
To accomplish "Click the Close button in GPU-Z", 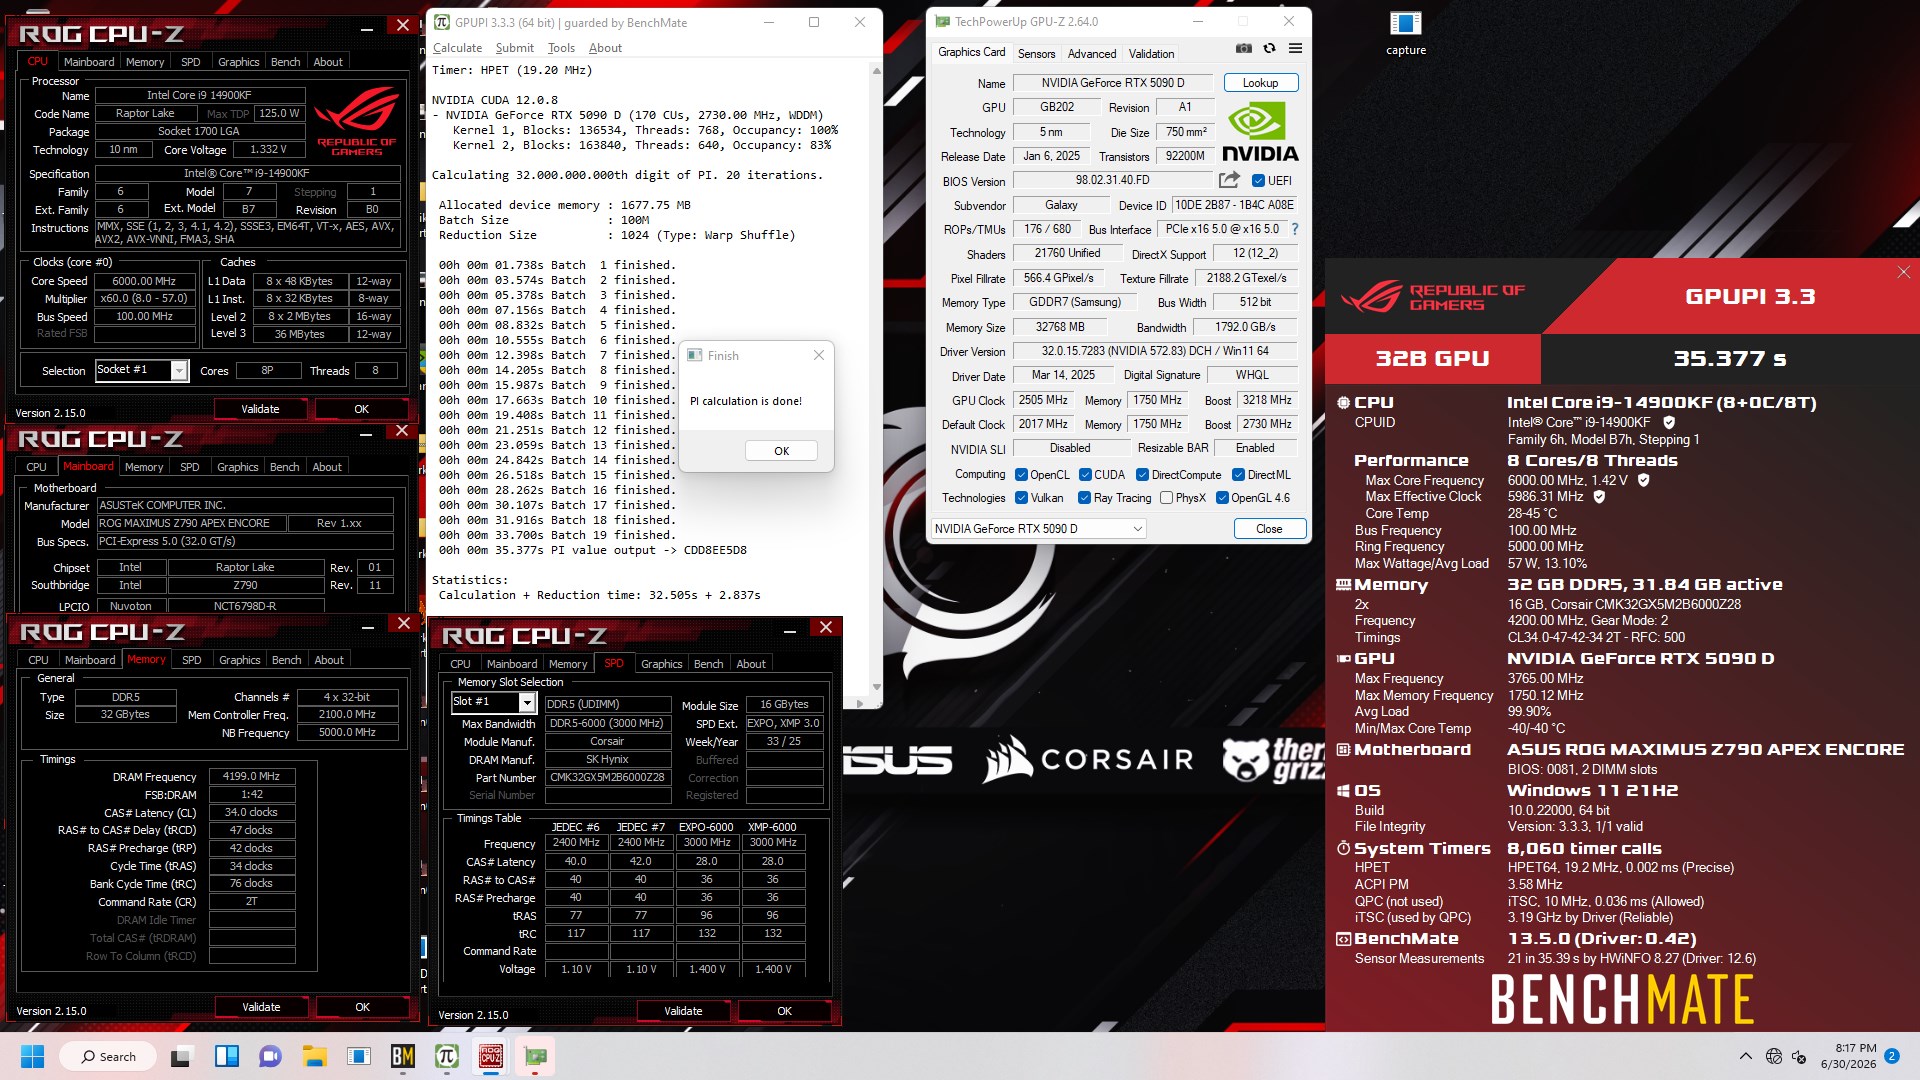I will pyautogui.click(x=1269, y=529).
